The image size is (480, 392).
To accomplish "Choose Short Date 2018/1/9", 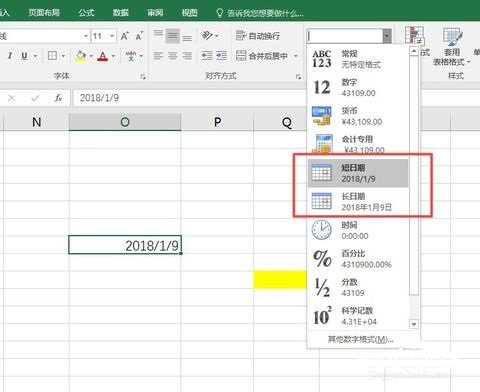I will pos(358,173).
